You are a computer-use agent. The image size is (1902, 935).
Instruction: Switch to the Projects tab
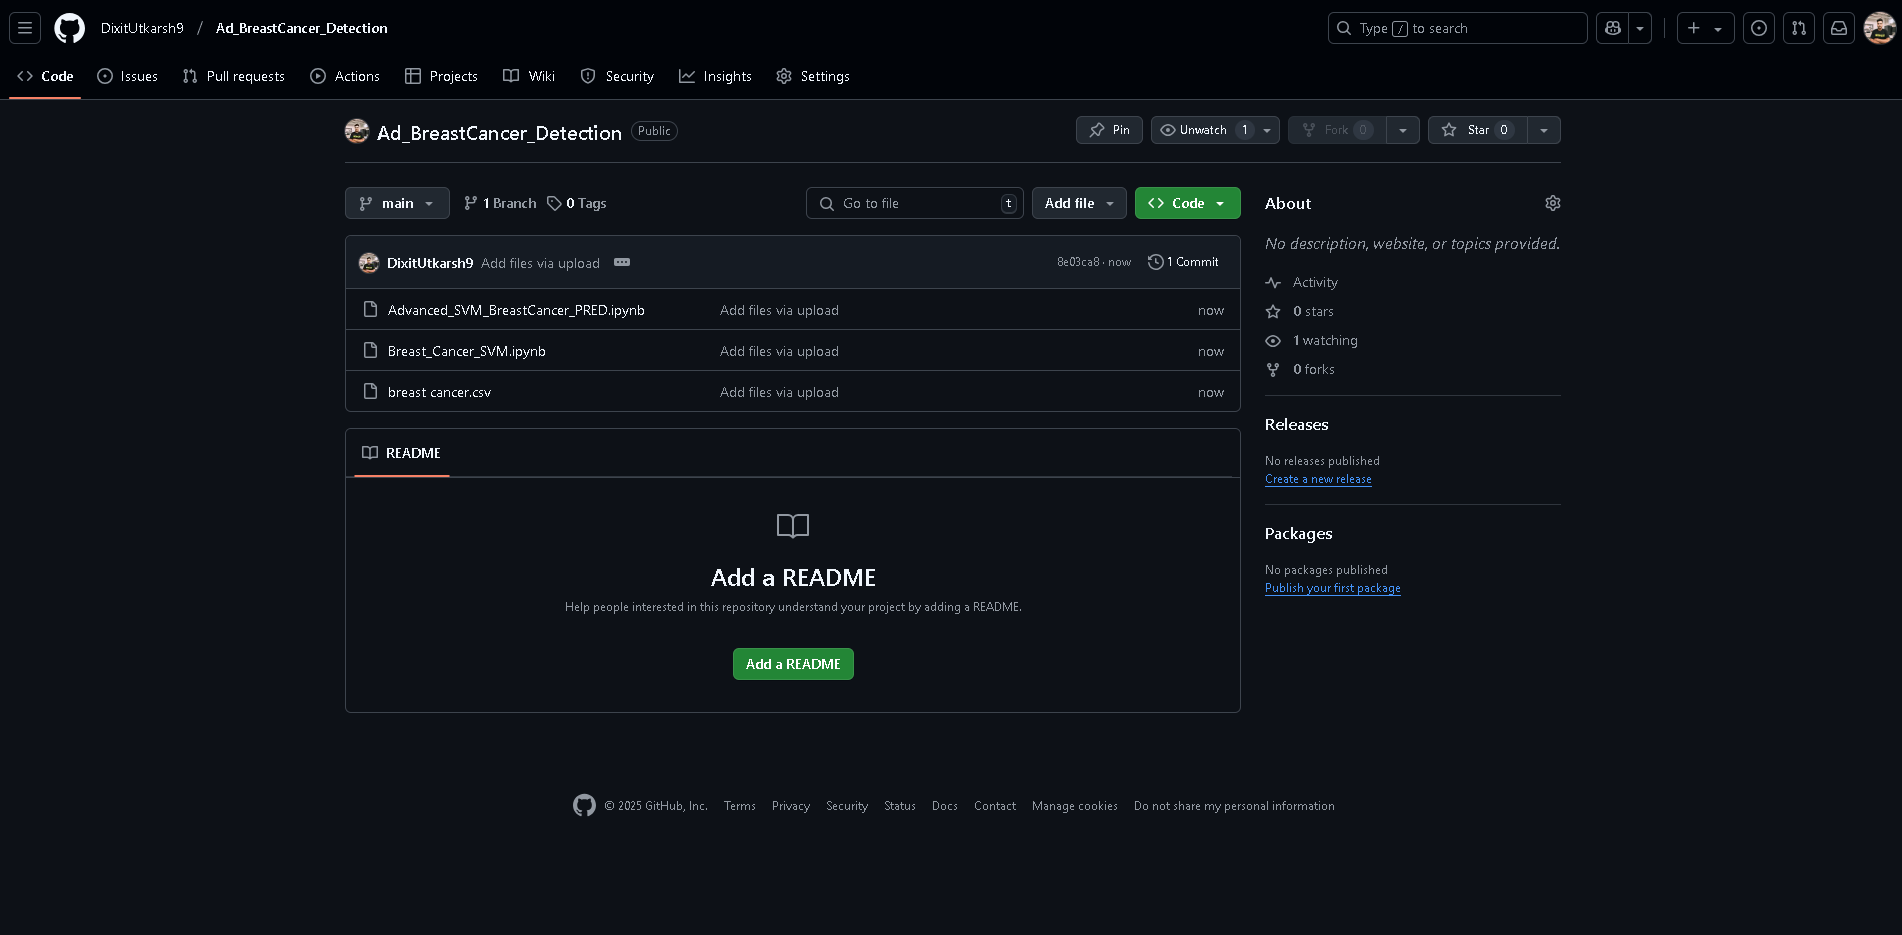coord(441,76)
